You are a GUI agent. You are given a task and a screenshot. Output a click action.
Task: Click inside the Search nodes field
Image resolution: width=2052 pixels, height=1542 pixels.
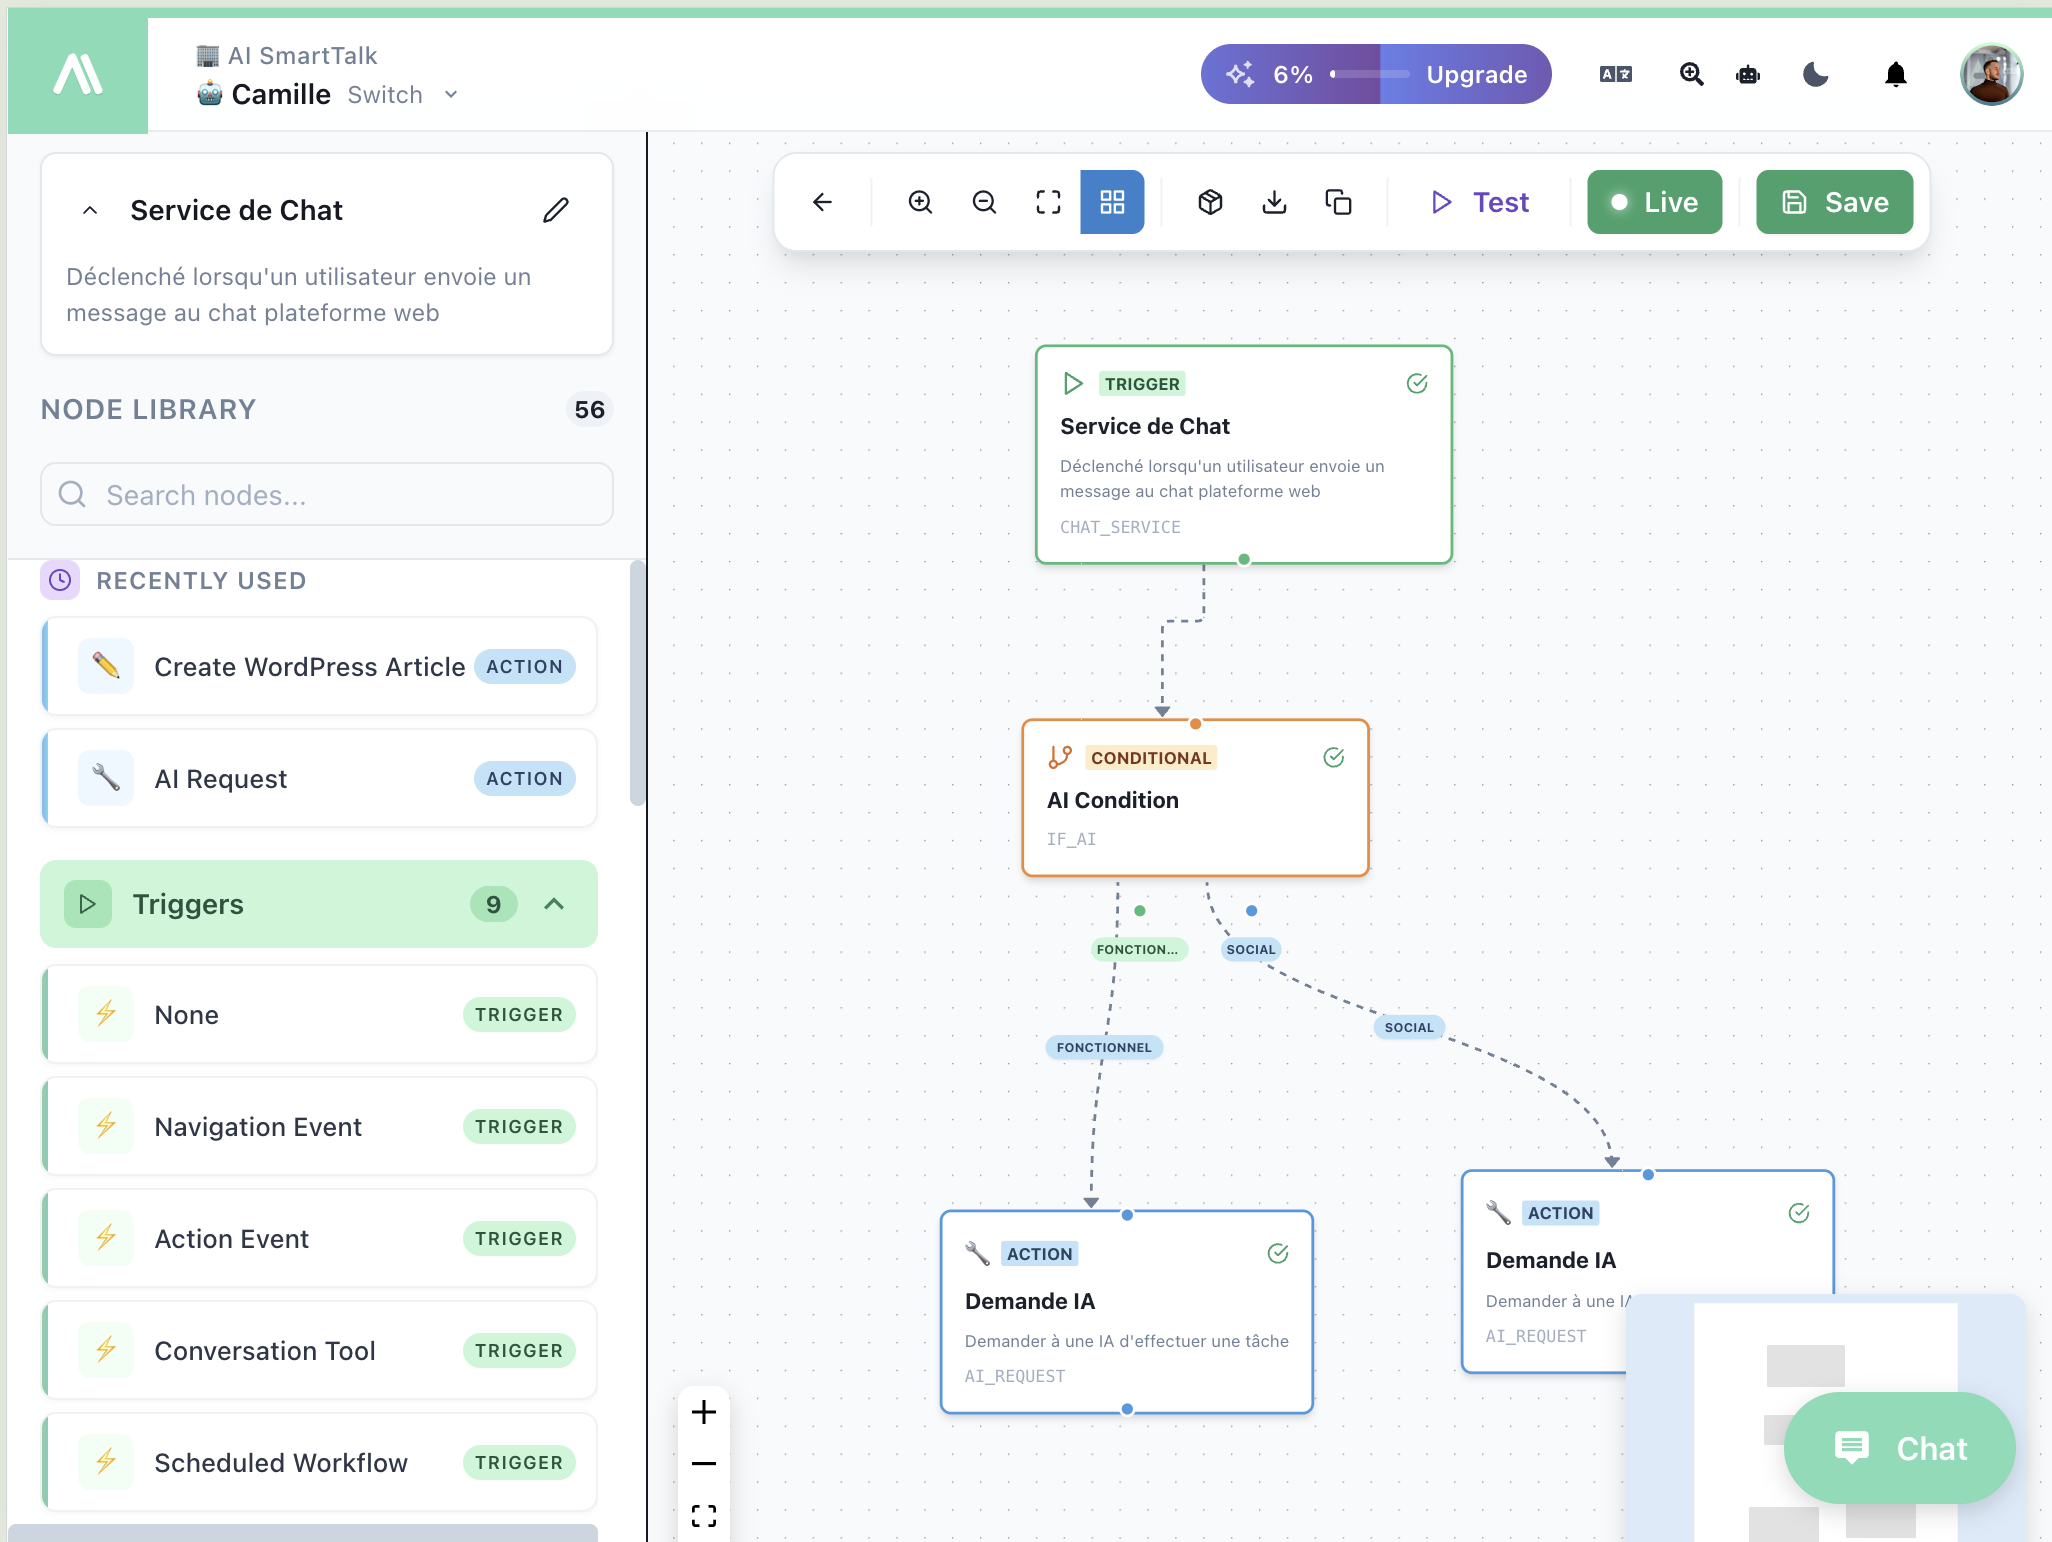326,494
